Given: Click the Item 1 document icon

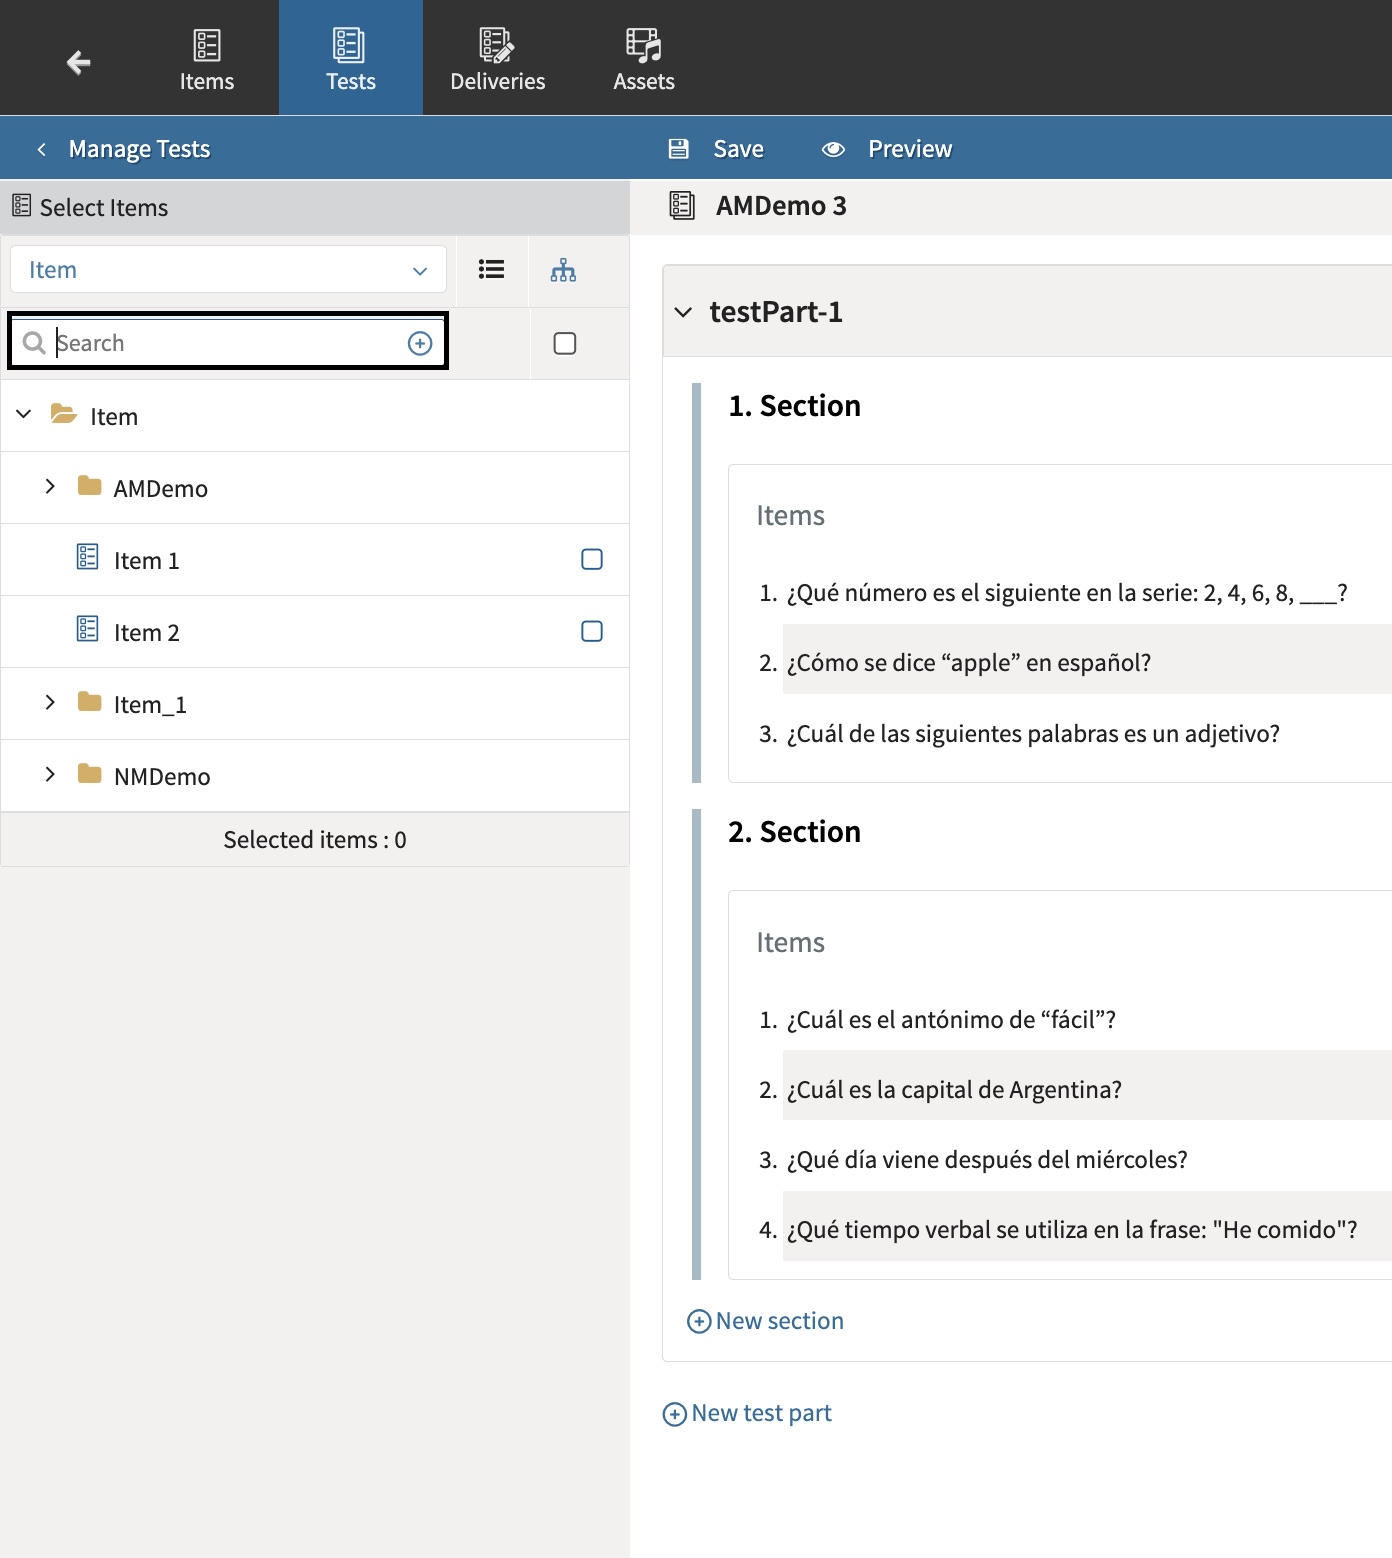Looking at the screenshot, I should click(x=88, y=557).
